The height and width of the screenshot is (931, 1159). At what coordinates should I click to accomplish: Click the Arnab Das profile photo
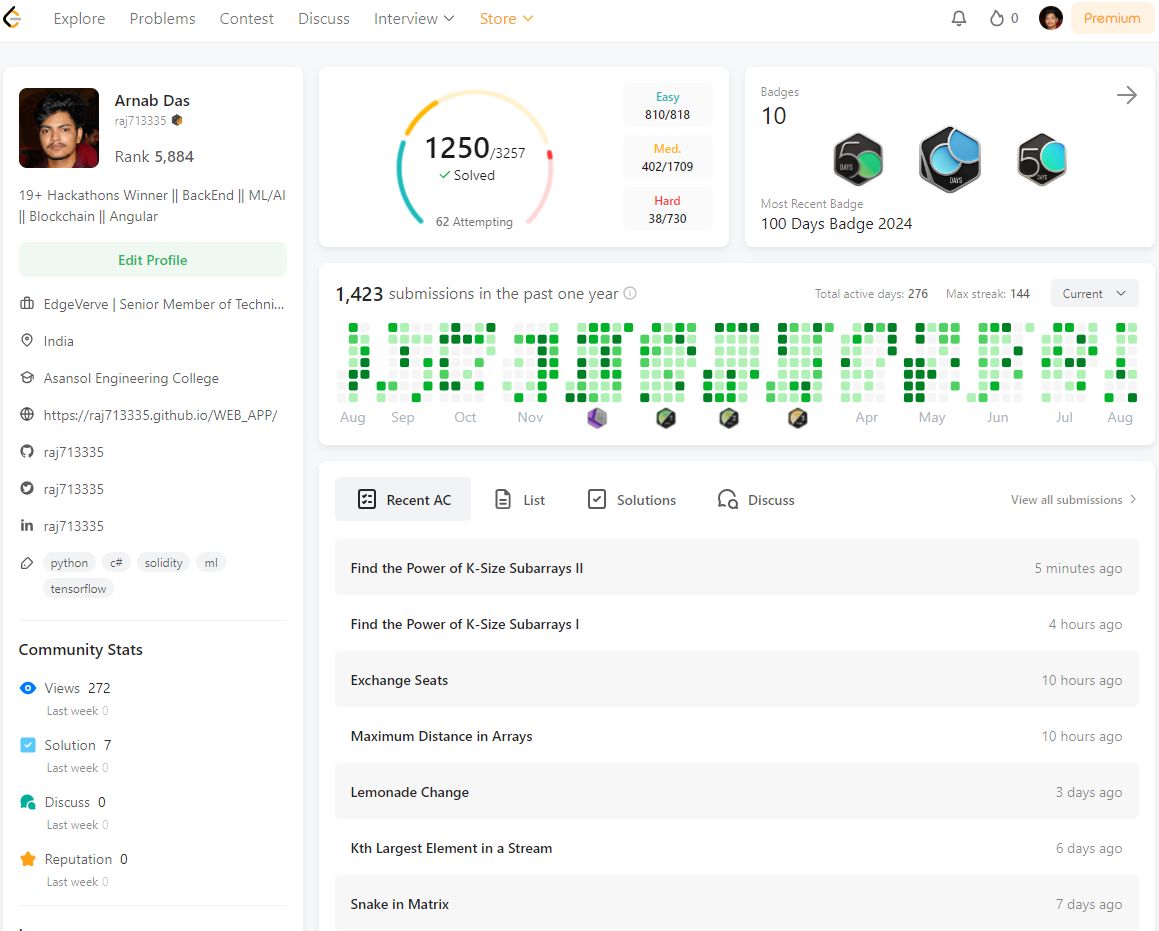pos(59,128)
